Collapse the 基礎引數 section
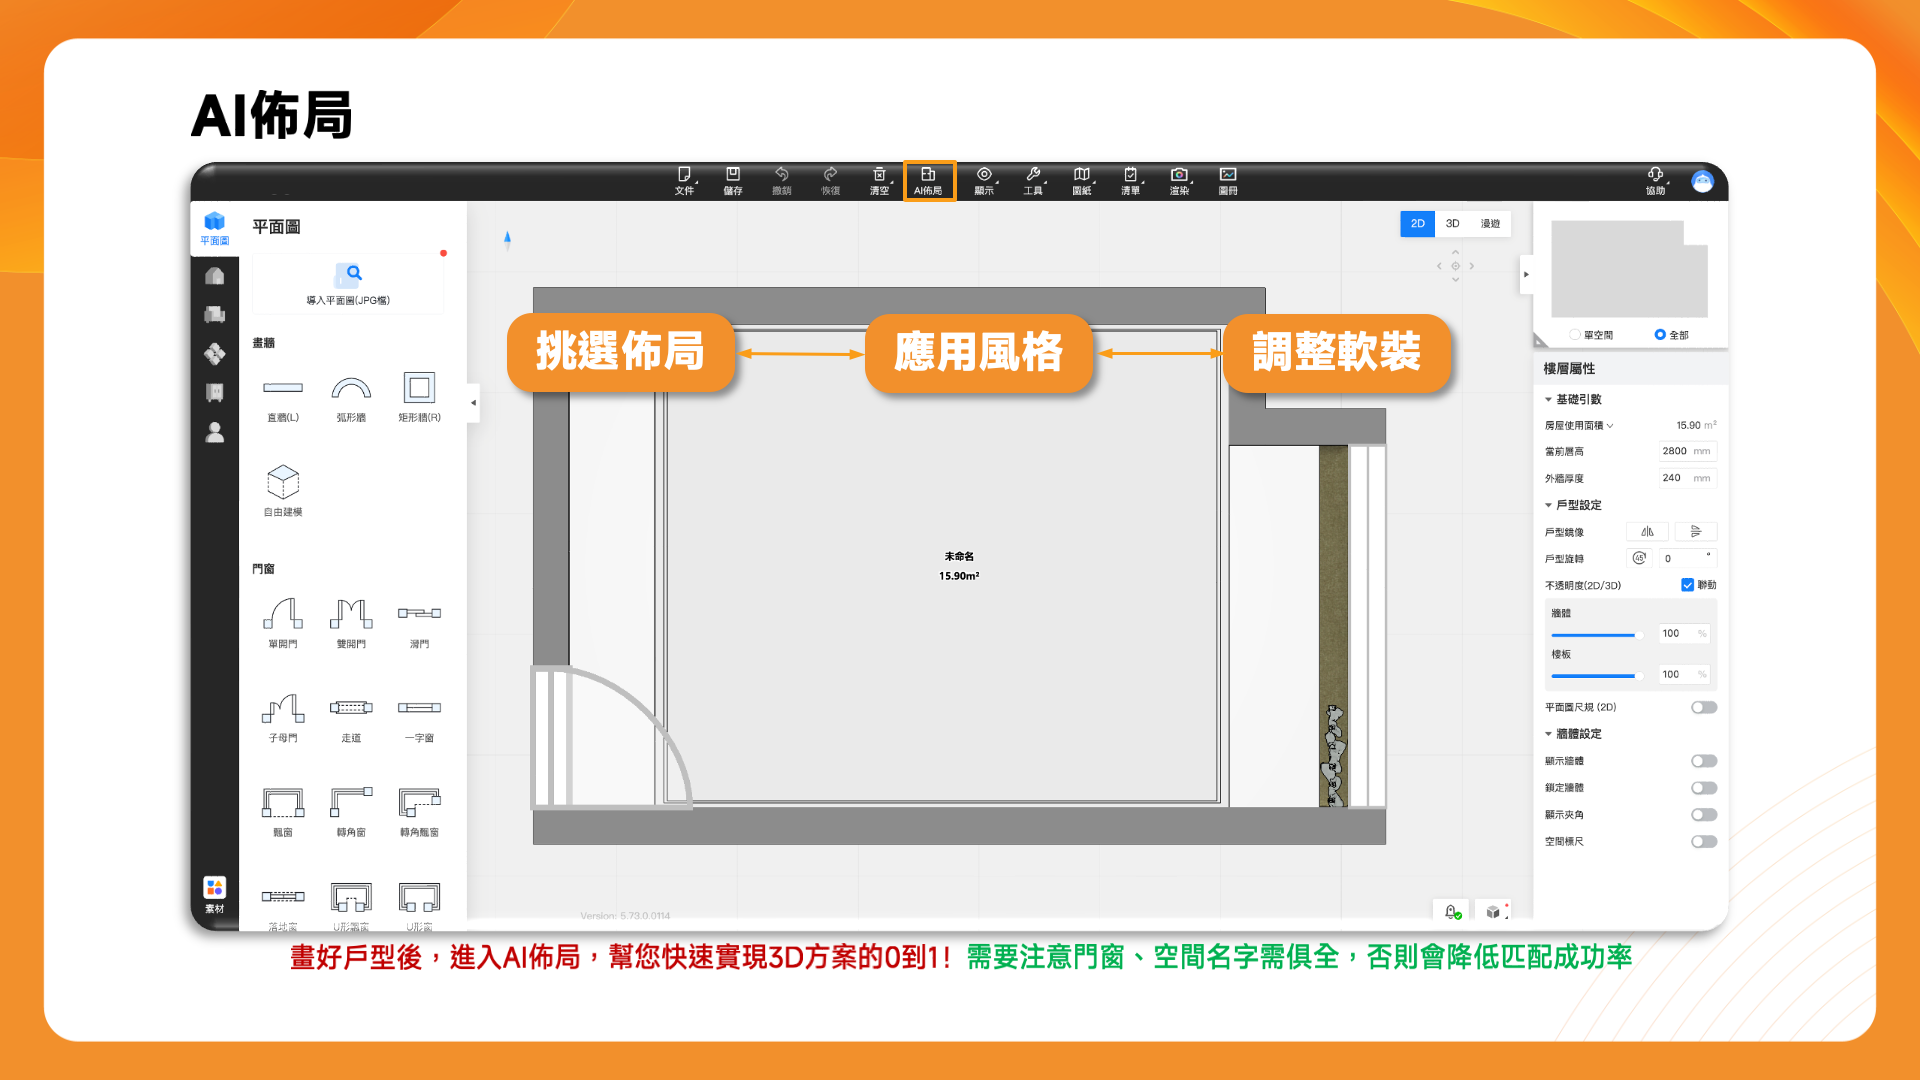This screenshot has height=1080, width=1920. (1549, 399)
